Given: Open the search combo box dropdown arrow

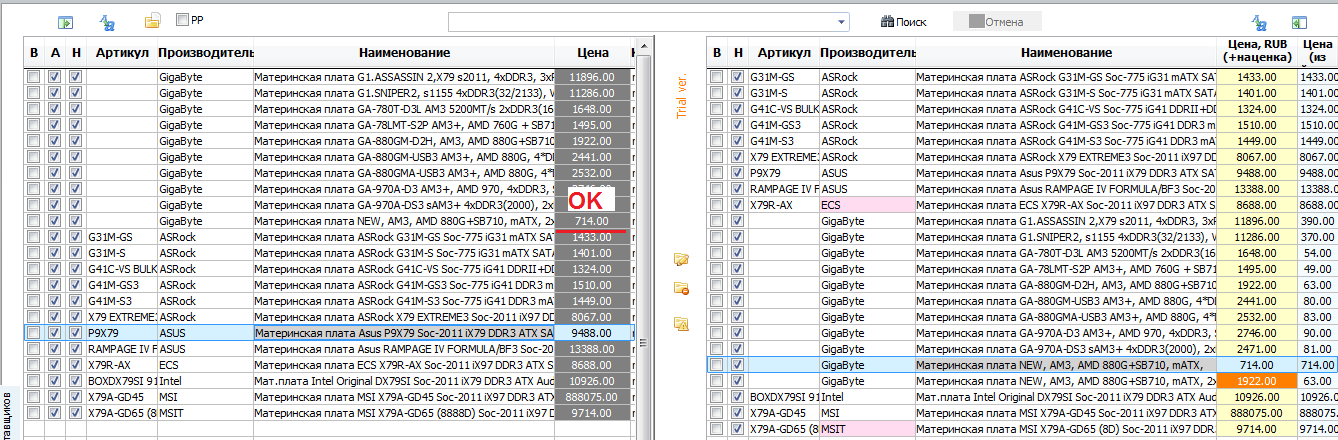Looking at the screenshot, I should coord(842,22).
